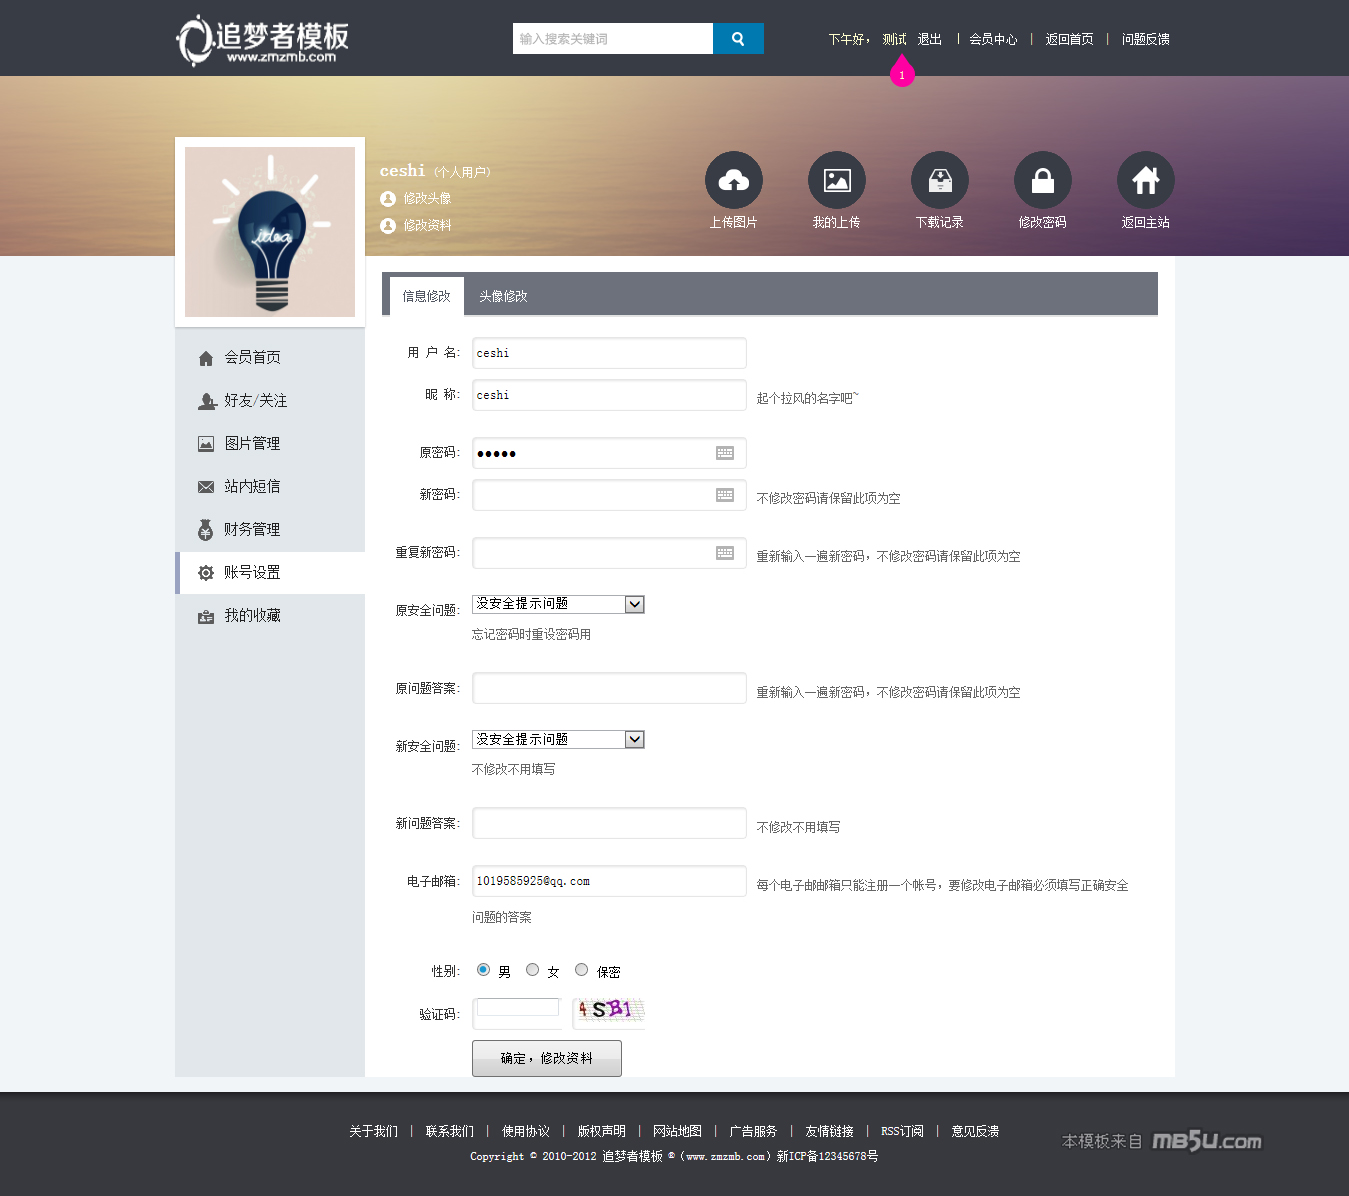Click the logout (退出) link

929,40
